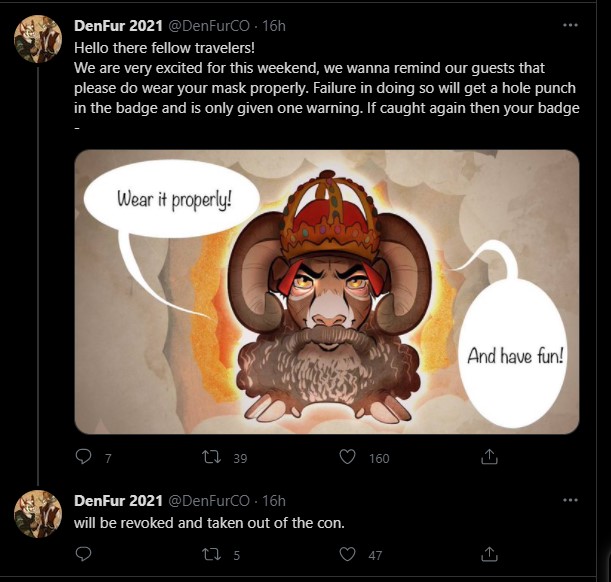Open more options on second tweet
Viewport: 611px width, 582px height.
click(x=570, y=500)
